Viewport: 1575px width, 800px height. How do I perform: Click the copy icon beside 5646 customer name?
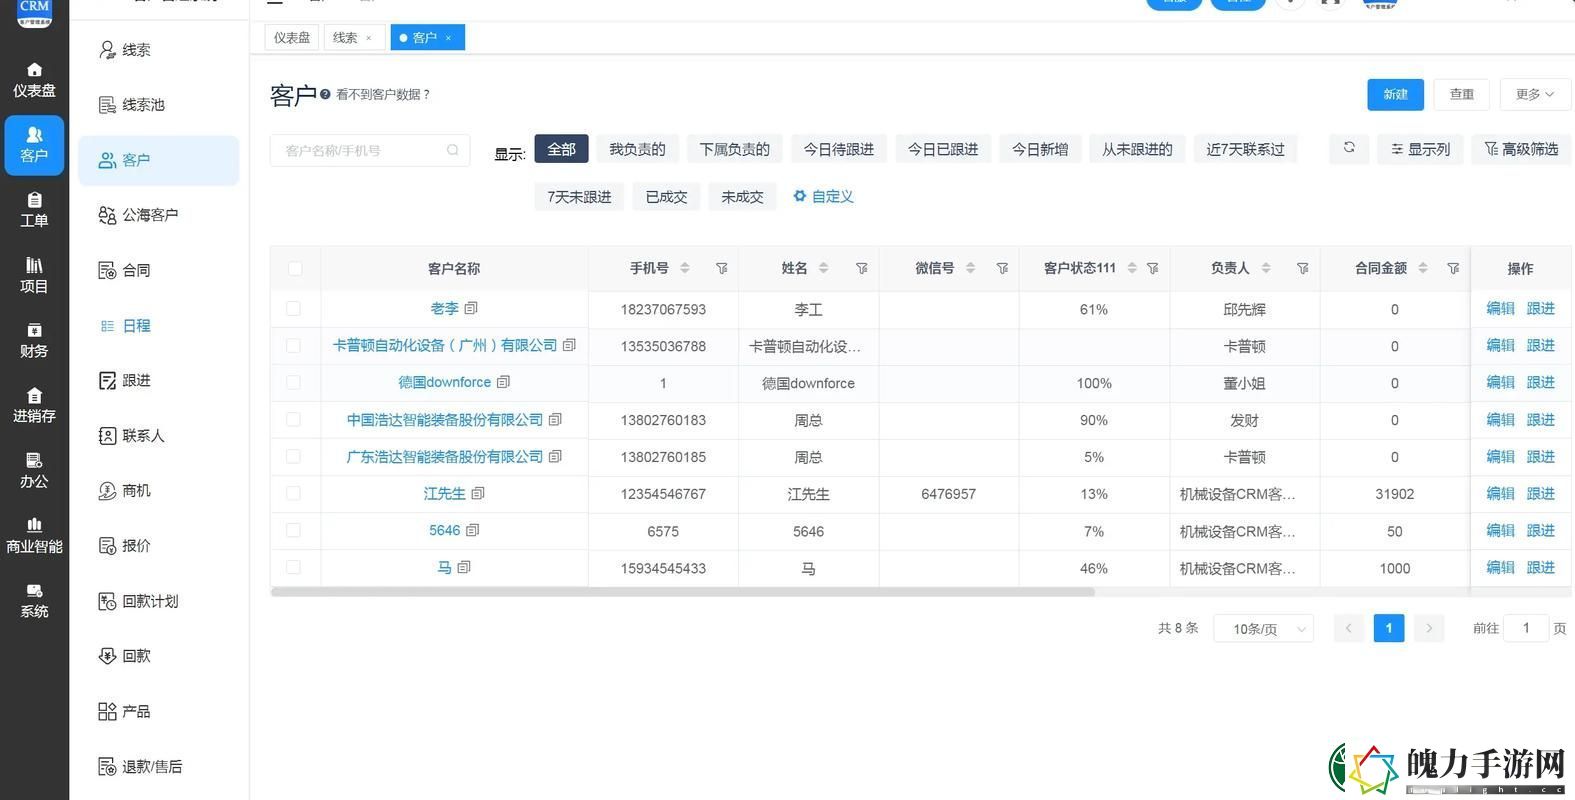473,530
